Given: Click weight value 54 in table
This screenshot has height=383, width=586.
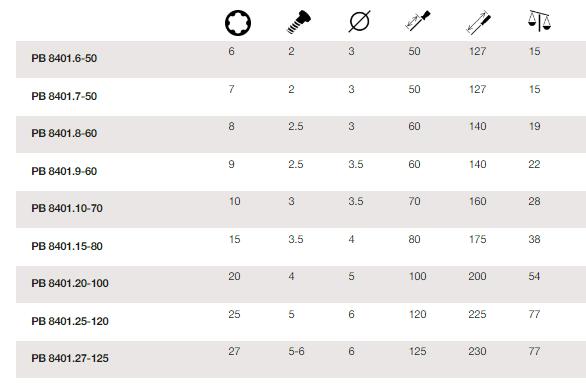Looking at the screenshot, I should 534,276.
